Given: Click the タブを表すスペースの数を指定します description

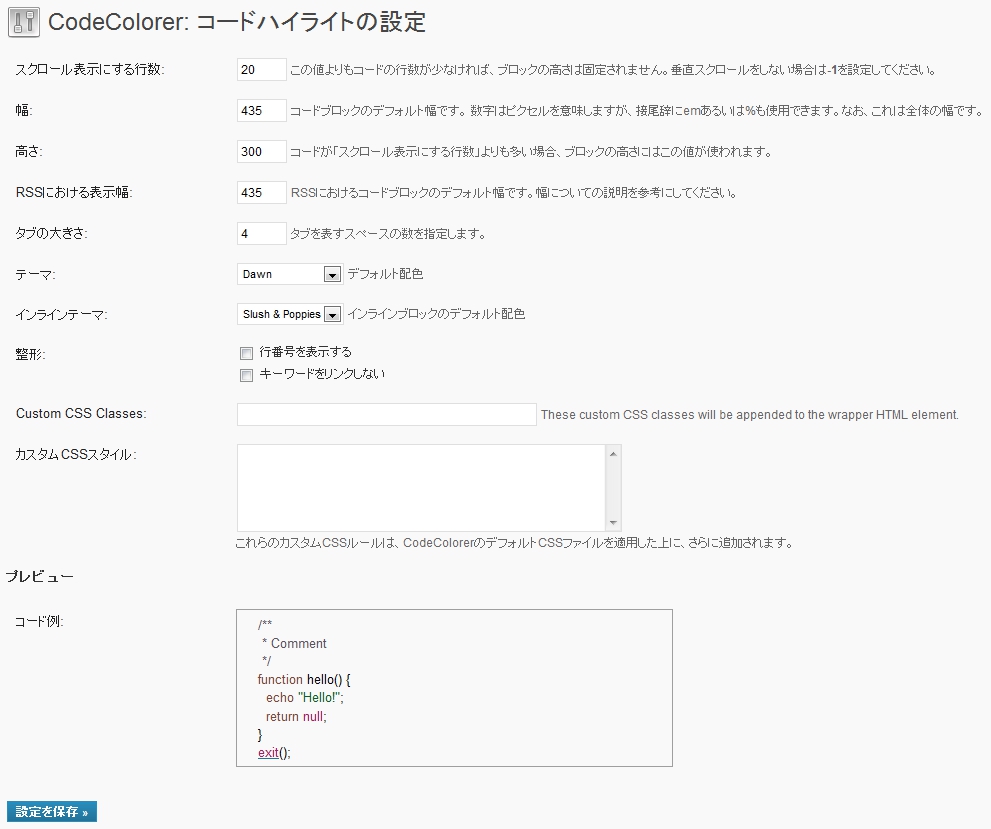Looking at the screenshot, I should (x=388, y=234).
